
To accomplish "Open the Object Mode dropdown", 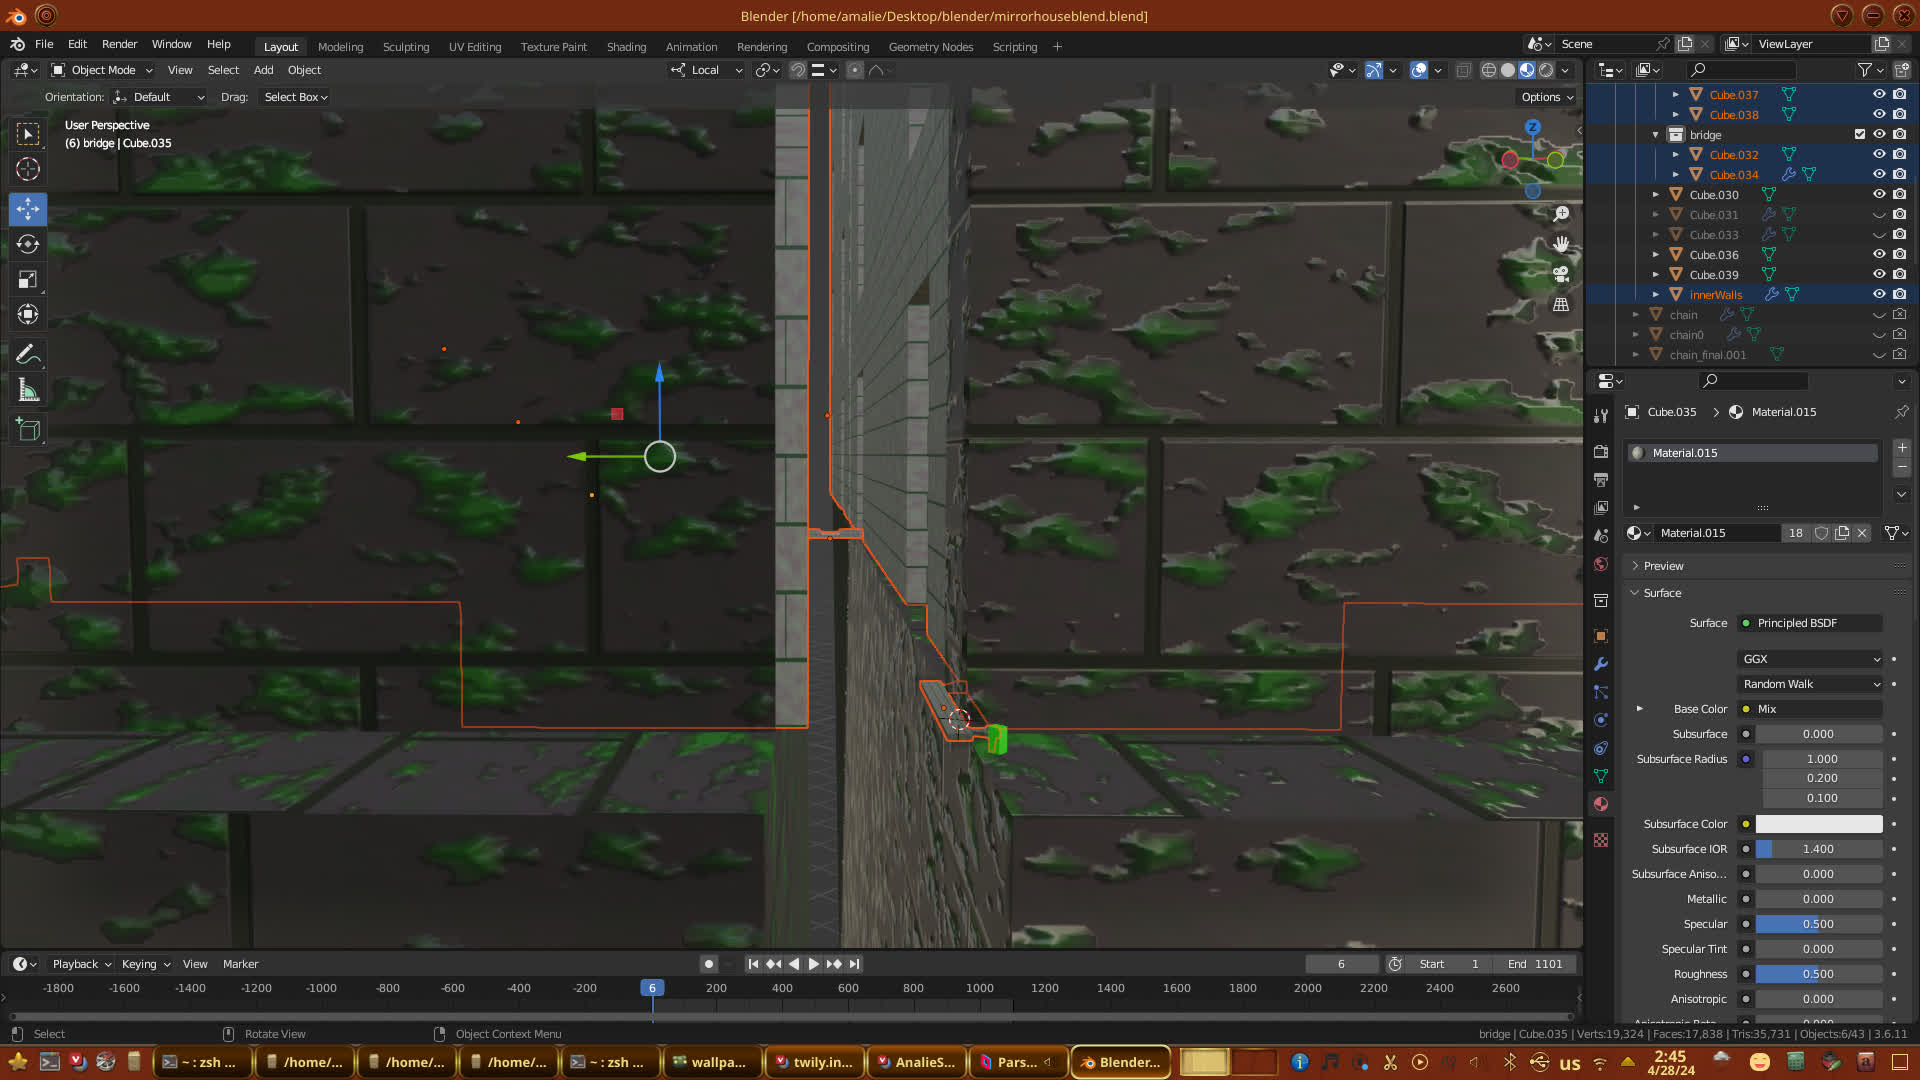I will click(x=102, y=70).
